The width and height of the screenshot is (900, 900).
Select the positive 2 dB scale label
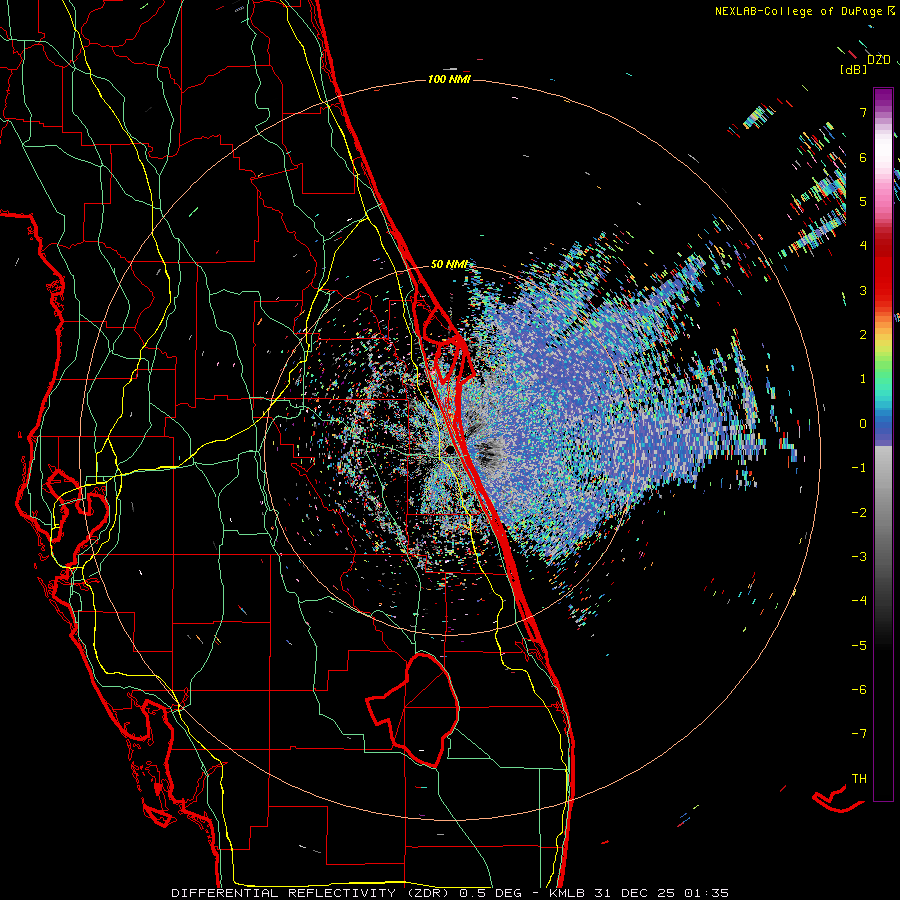coord(863,335)
